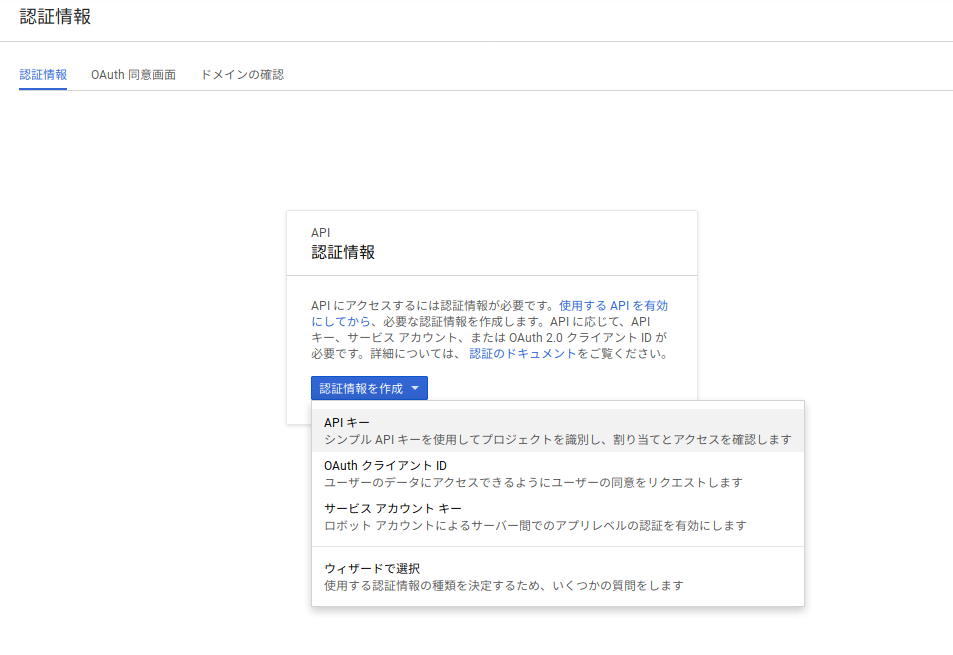Click the small API label in card header
The image size is (953, 655).
321,232
